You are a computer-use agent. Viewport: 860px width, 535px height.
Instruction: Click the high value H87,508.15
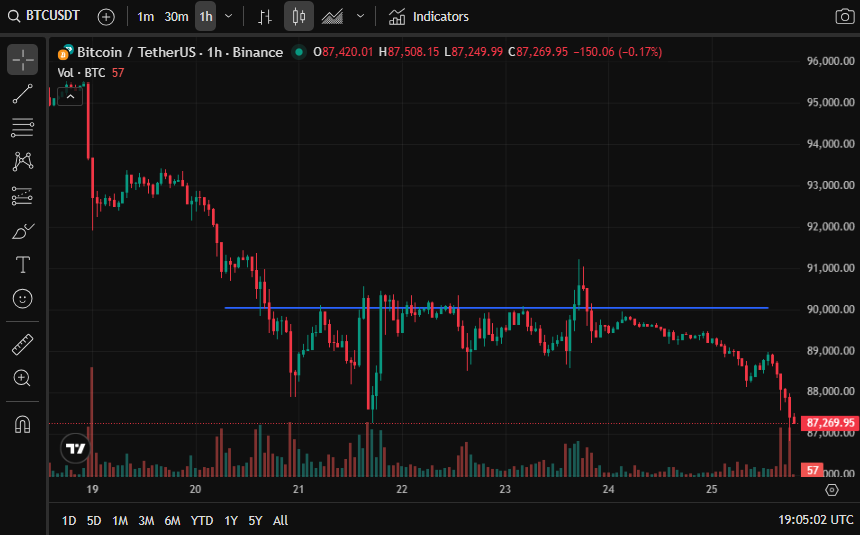[x=409, y=52]
